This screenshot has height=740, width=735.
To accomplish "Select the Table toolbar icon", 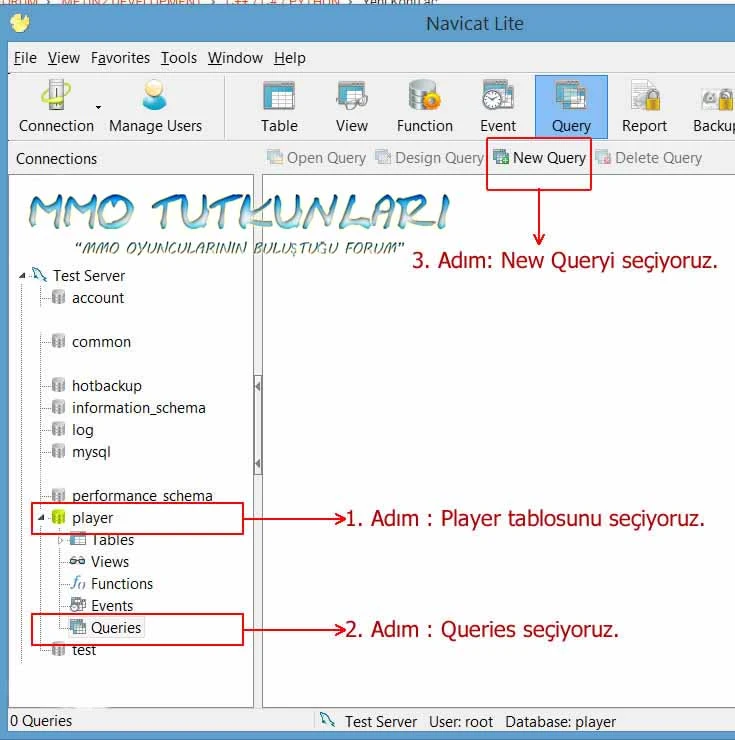I will 279,106.
